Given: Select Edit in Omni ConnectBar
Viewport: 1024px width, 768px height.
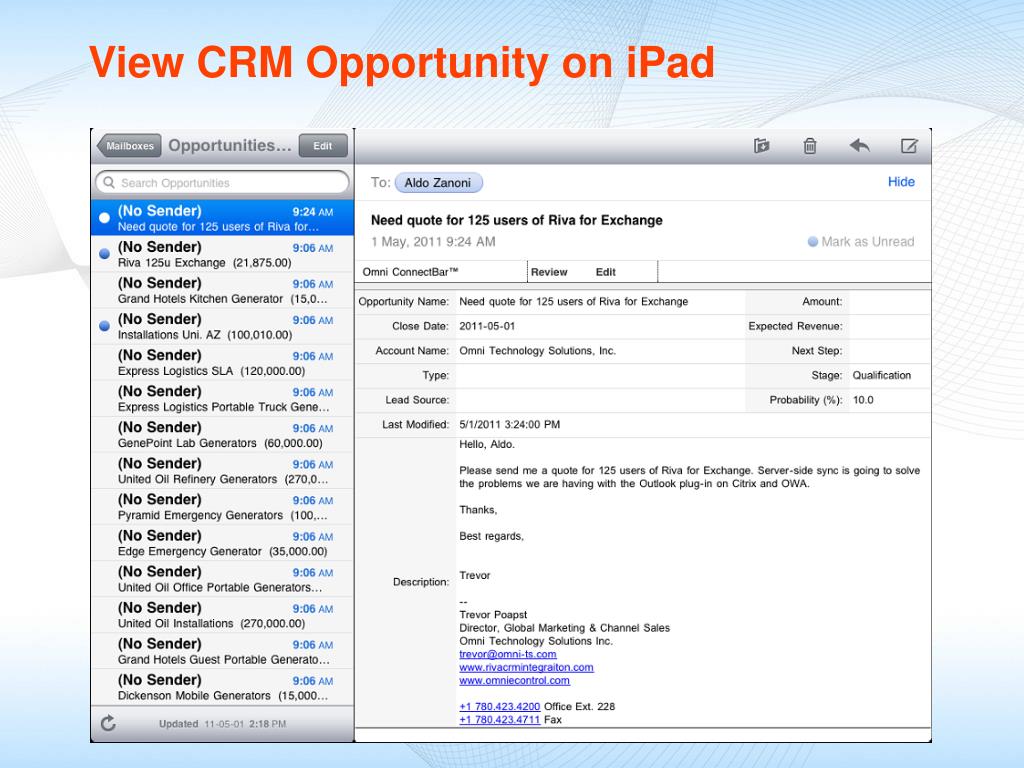Looking at the screenshot, I should 605,272.
